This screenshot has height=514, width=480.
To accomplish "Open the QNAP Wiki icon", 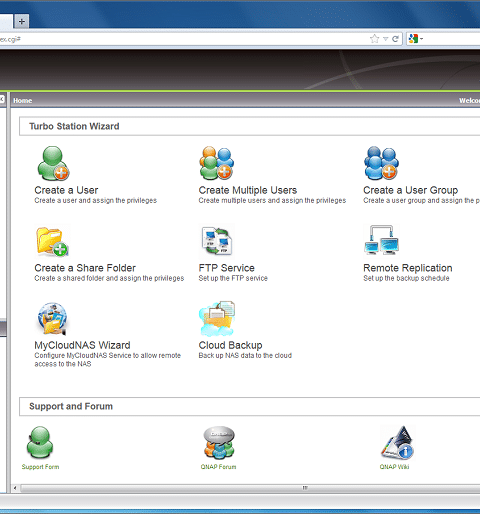I will 397,443.
